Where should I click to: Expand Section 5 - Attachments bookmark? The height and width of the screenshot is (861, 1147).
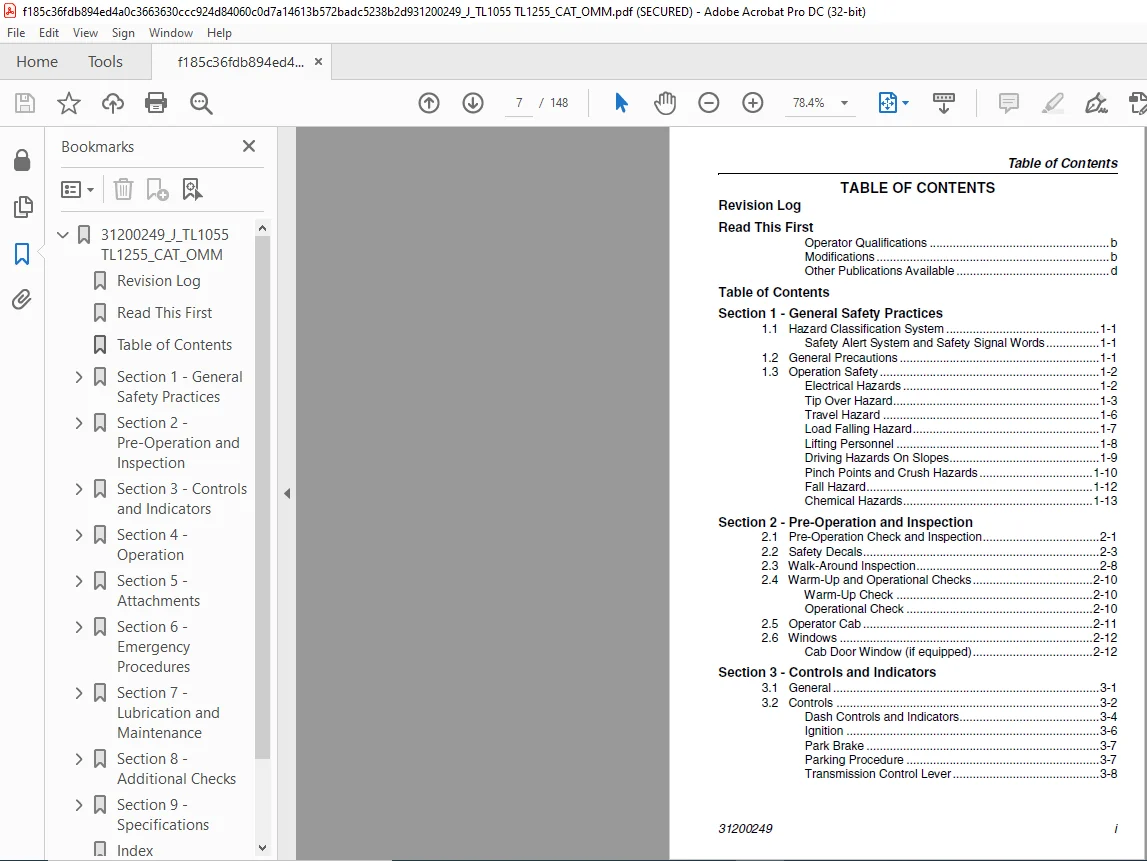click(79, 581)
